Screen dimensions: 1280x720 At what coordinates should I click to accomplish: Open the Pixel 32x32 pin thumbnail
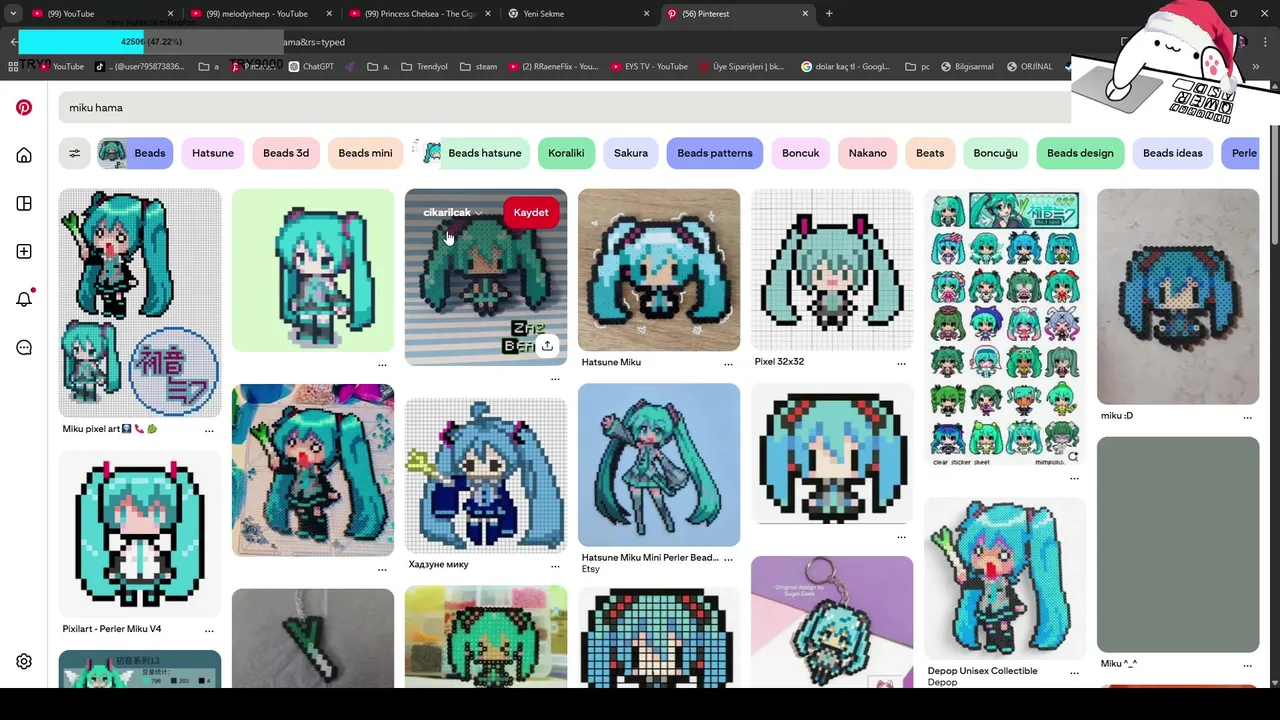click(x=832, y=270)
